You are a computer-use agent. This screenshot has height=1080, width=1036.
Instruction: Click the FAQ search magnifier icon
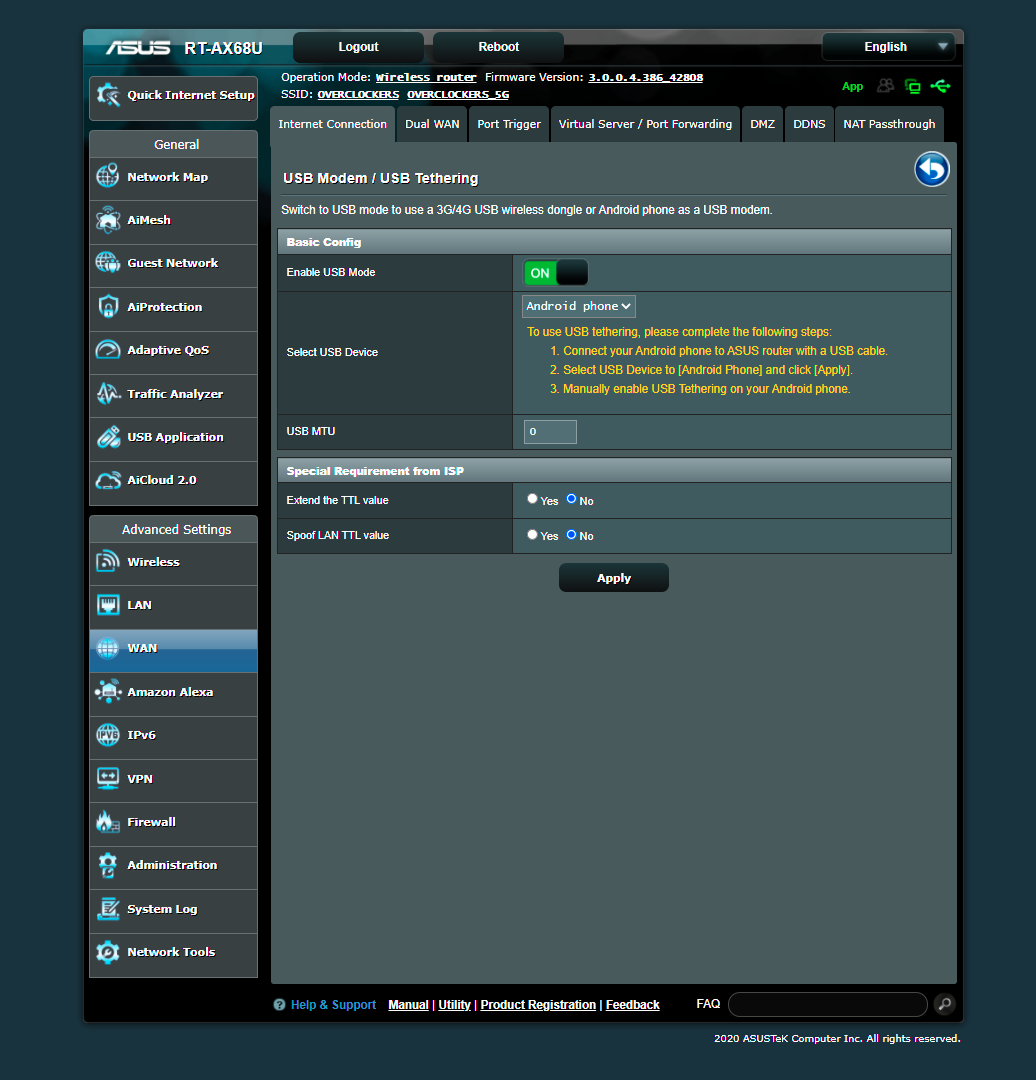(945, 1004)
